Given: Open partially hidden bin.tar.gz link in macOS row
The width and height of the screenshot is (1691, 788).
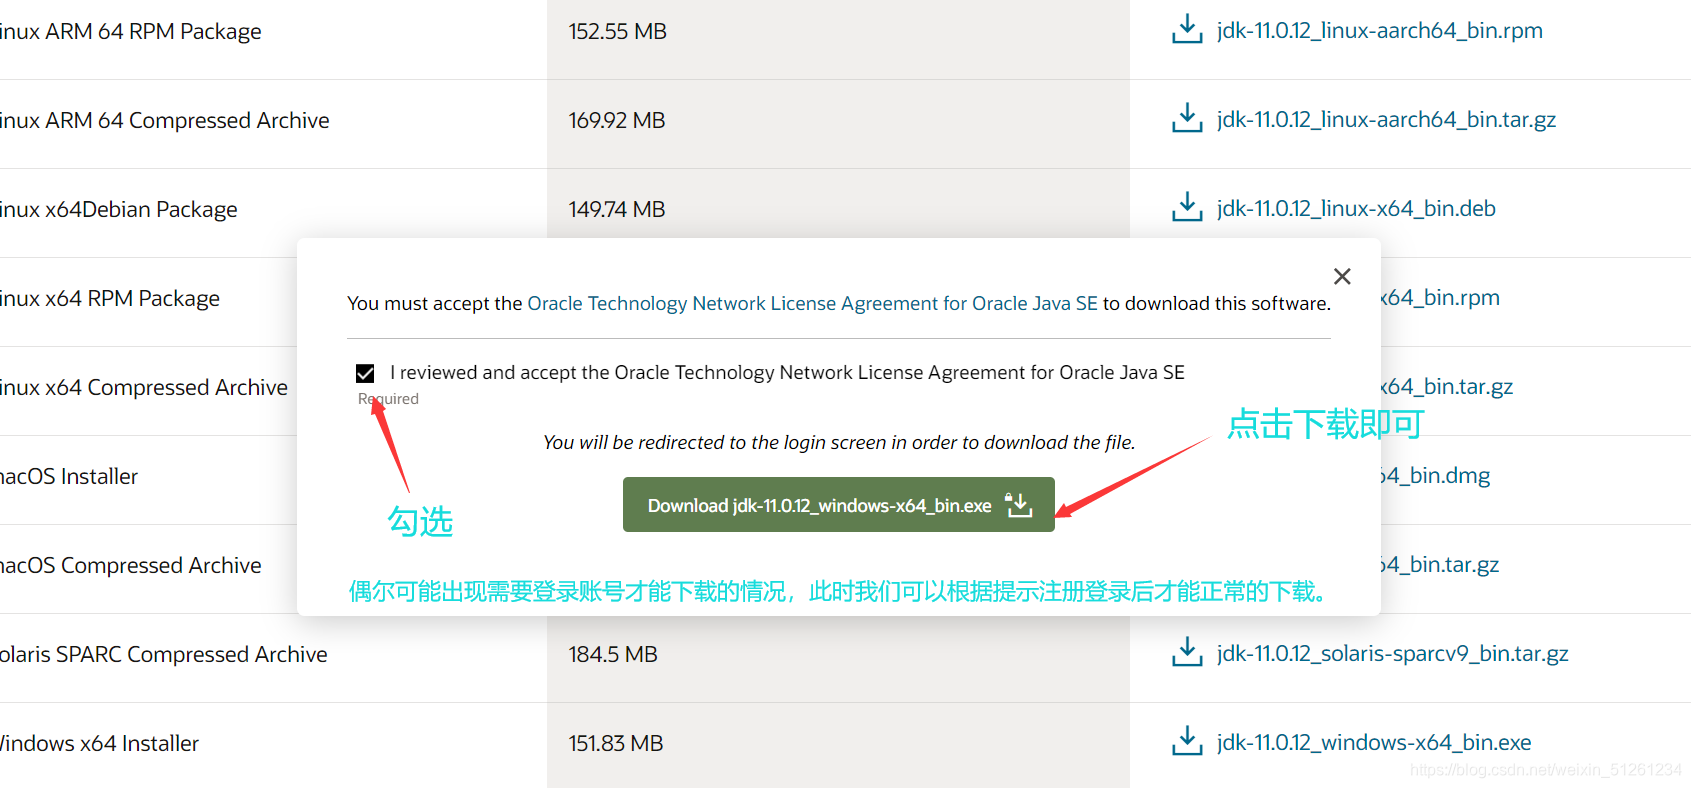Looking at the screenshot, I should coord(1440,565).
